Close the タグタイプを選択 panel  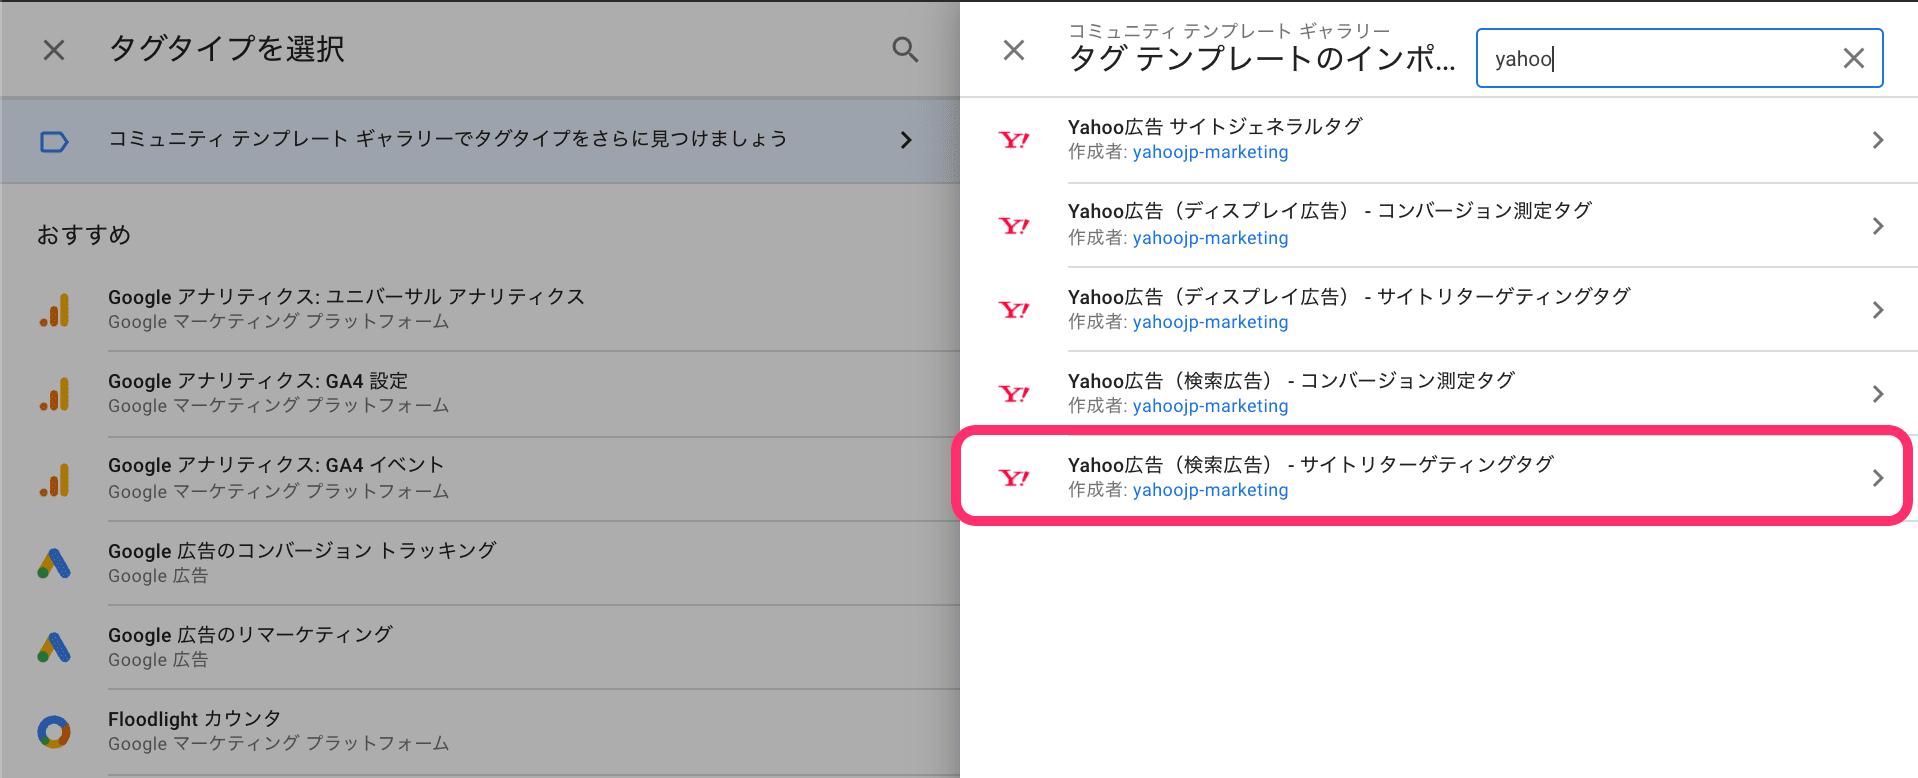tap(54, 50)
